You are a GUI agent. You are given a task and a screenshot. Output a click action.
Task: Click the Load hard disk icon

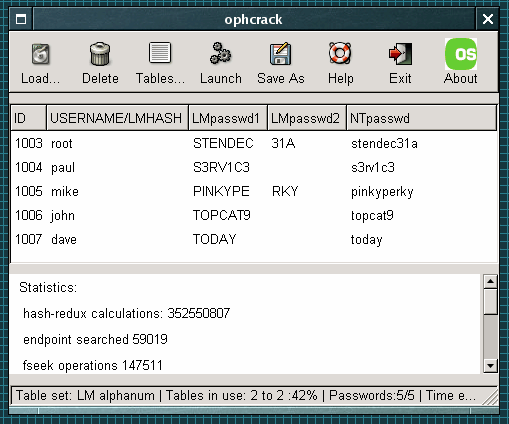click(41, 54)
